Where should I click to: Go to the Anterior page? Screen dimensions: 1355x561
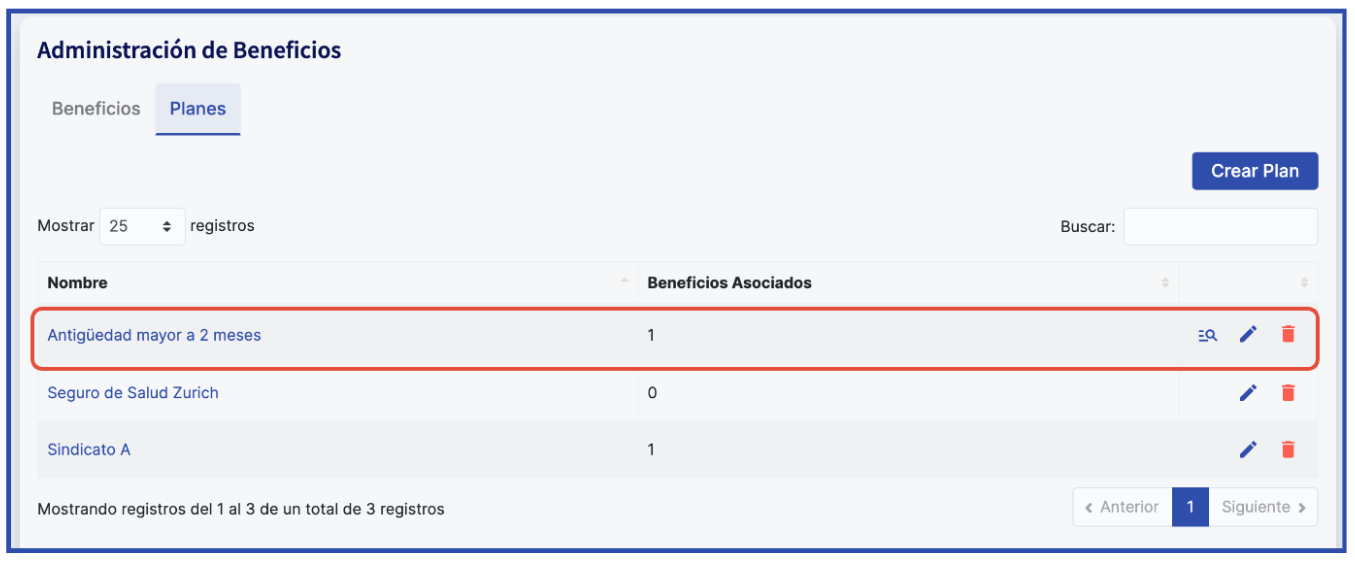click(x=1122, y=507)
